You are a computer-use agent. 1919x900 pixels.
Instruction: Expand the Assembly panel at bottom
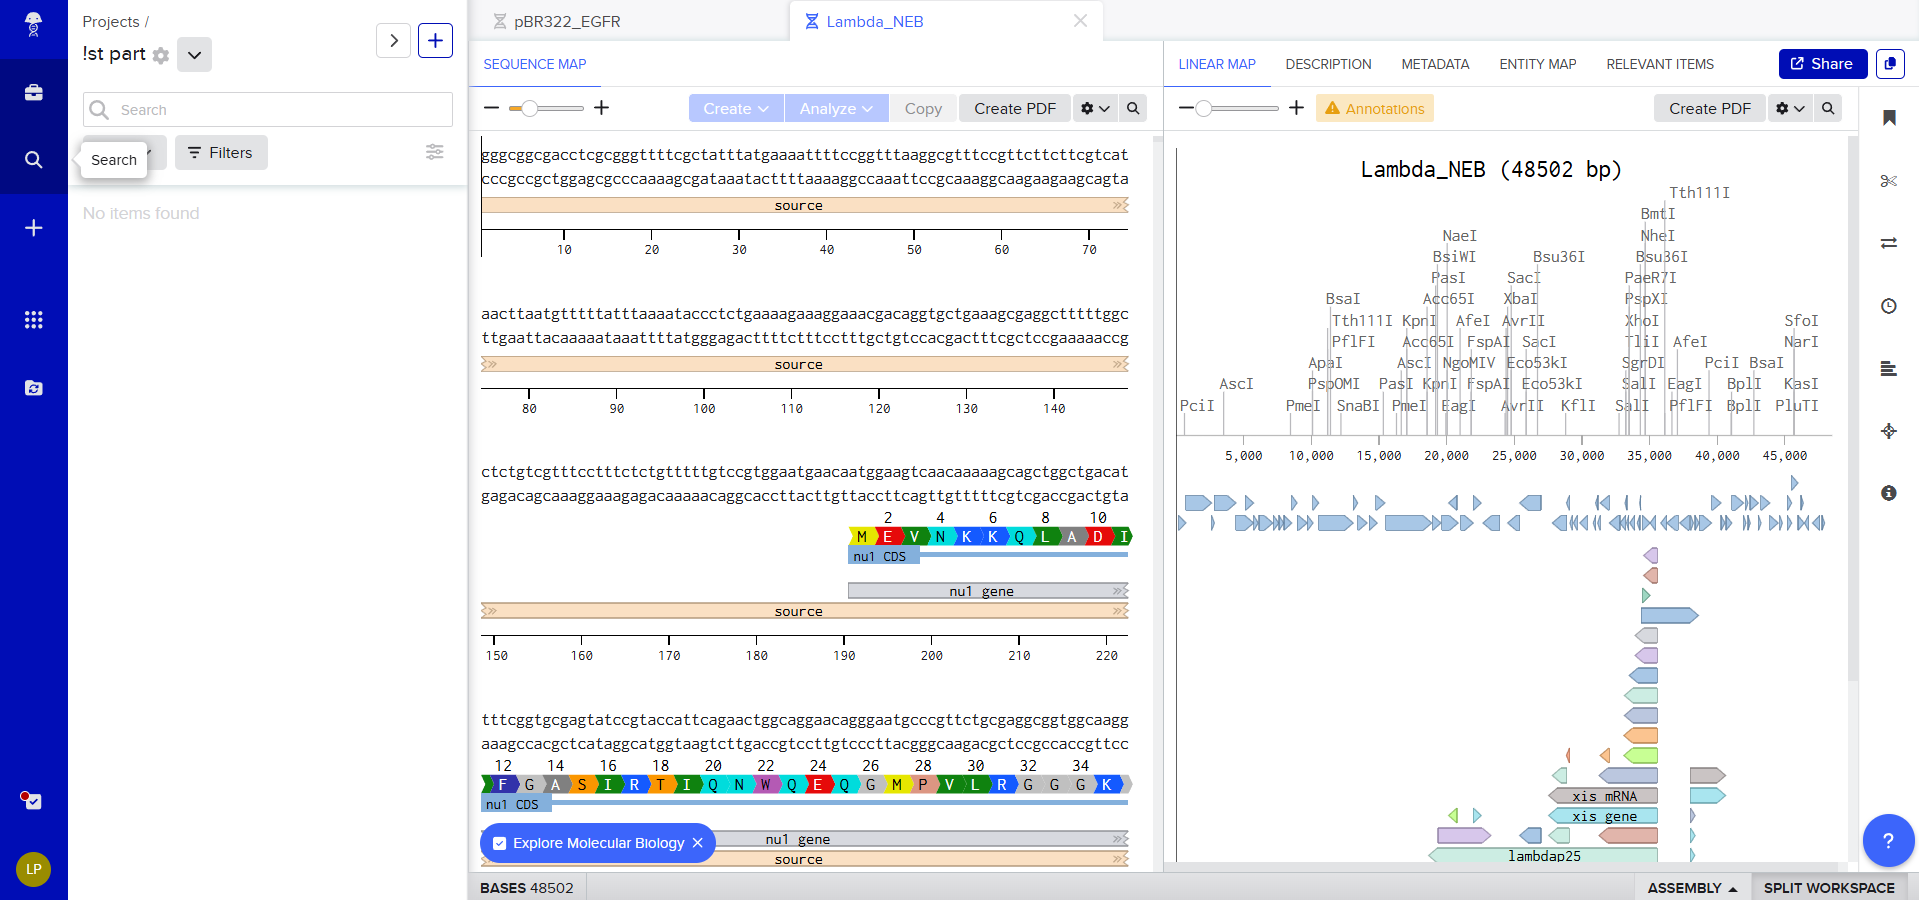[x=1692, y=888]
